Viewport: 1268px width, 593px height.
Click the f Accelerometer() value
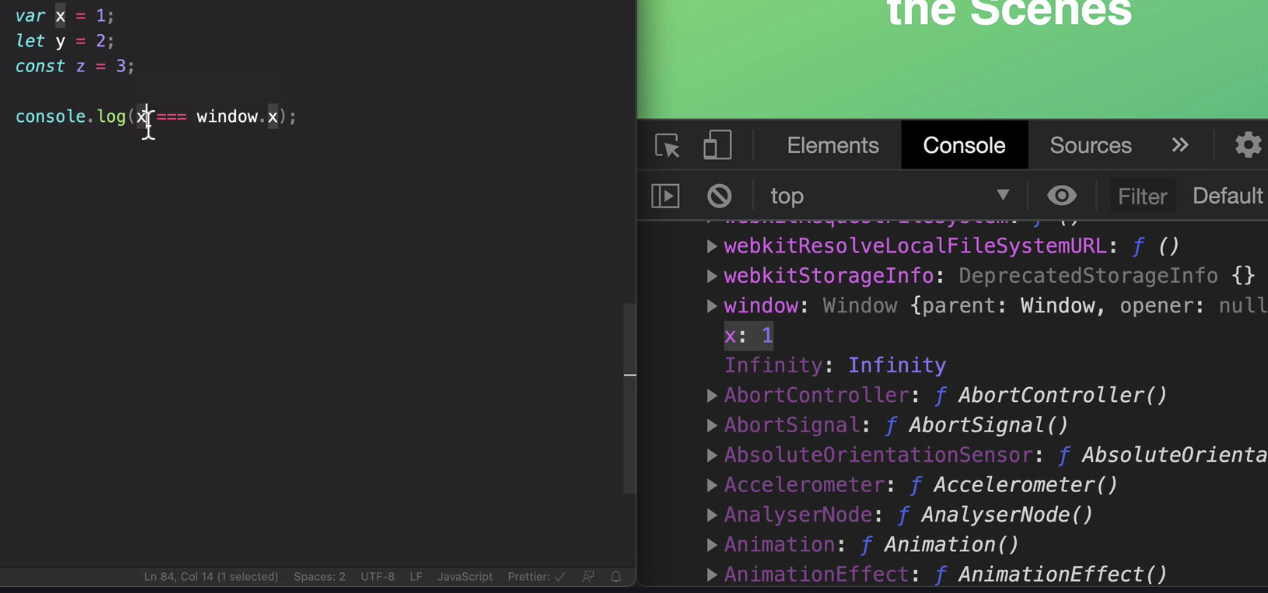(x=1014, y=485)
